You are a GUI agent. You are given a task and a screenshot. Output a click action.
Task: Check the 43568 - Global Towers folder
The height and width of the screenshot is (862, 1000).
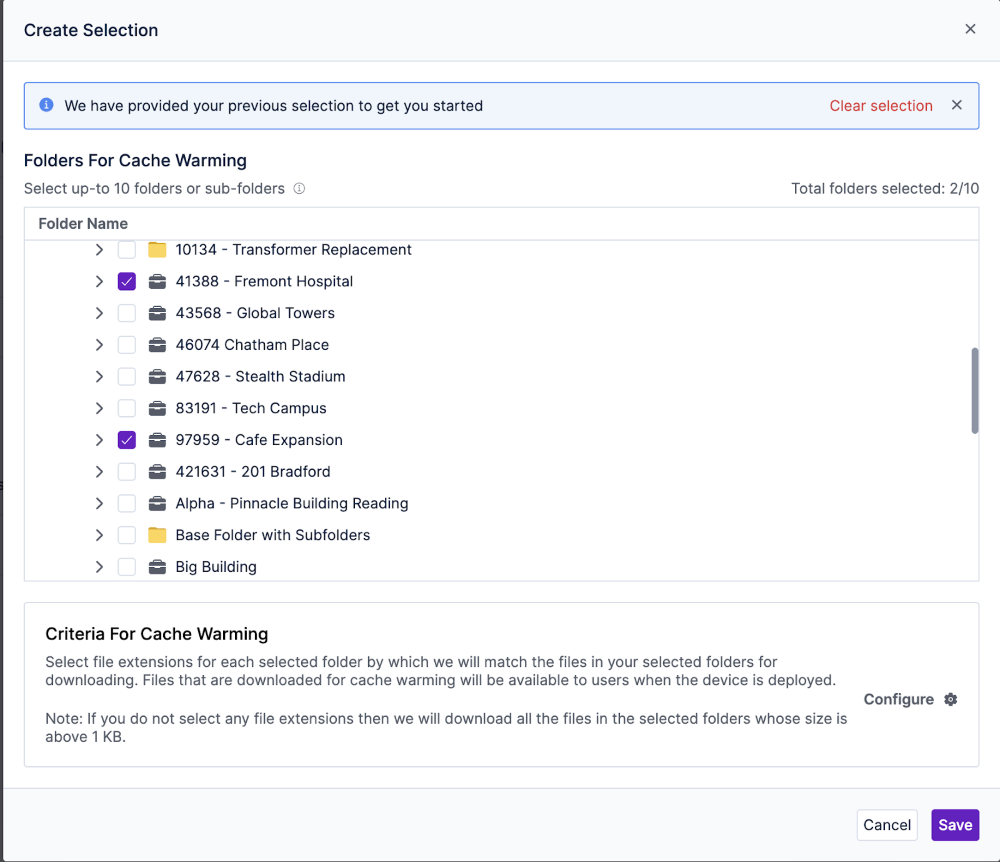(x=126, y=313)
